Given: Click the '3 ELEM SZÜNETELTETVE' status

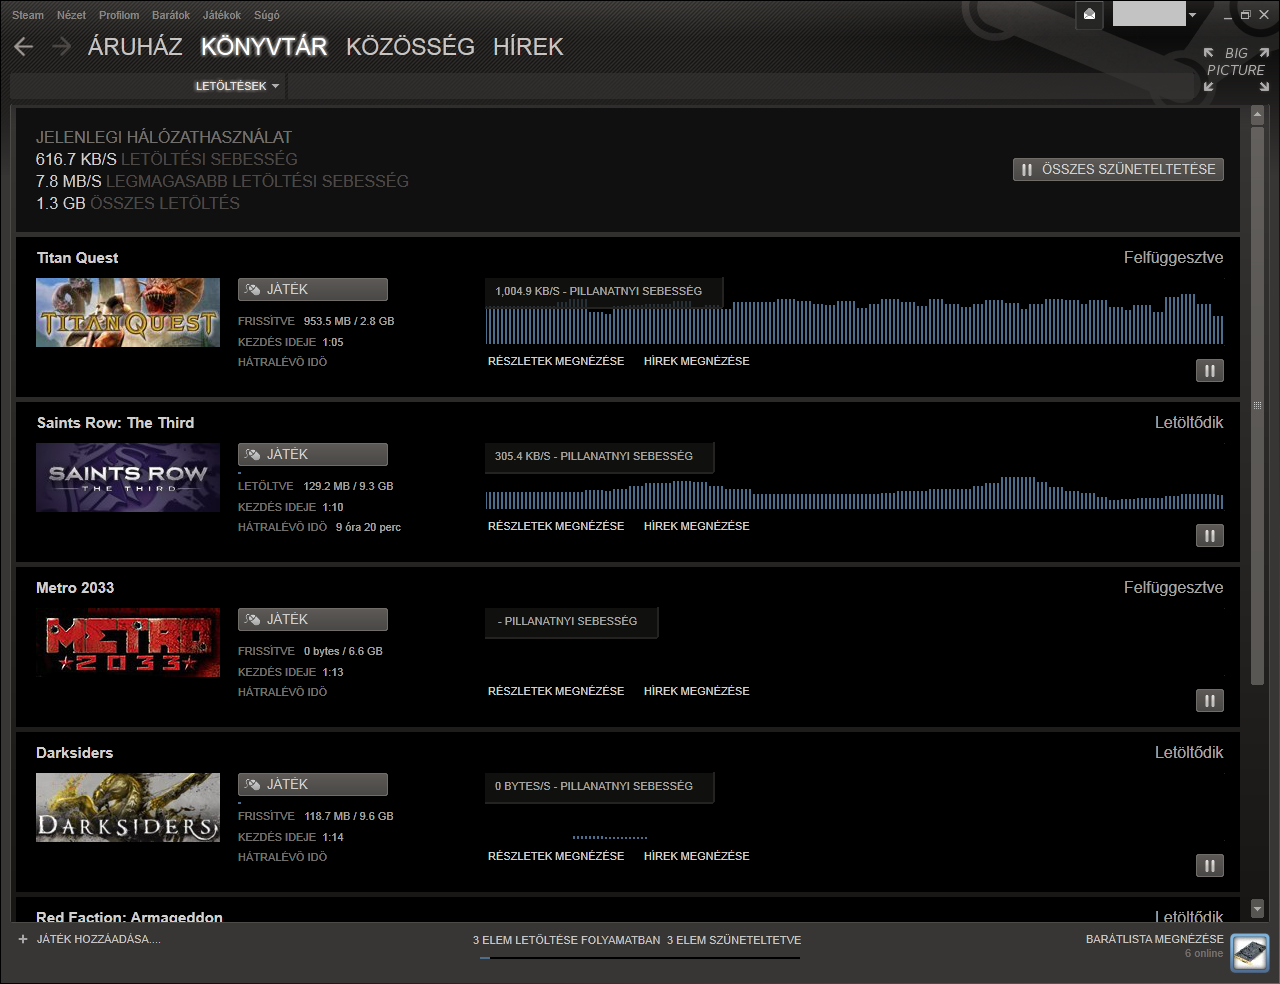Looking at the screenshot, I should [x=734, y=940].
